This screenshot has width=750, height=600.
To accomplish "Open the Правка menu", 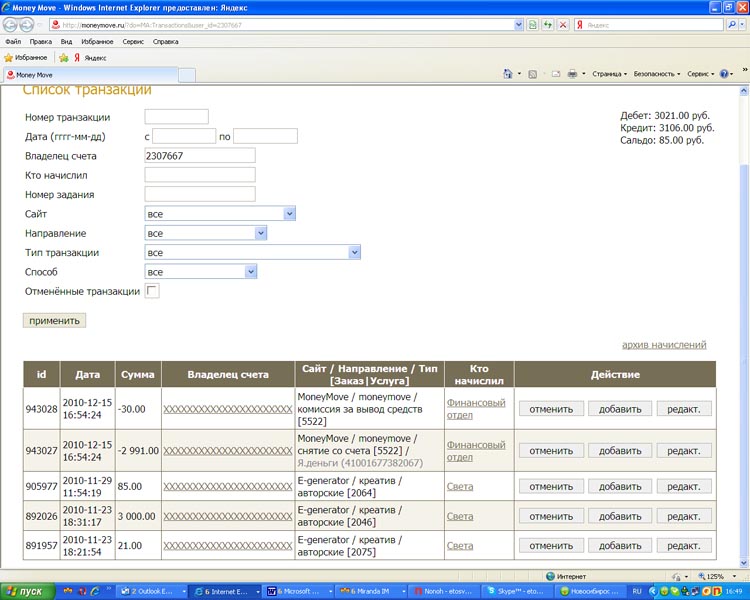I will click(x=41, y=42).
